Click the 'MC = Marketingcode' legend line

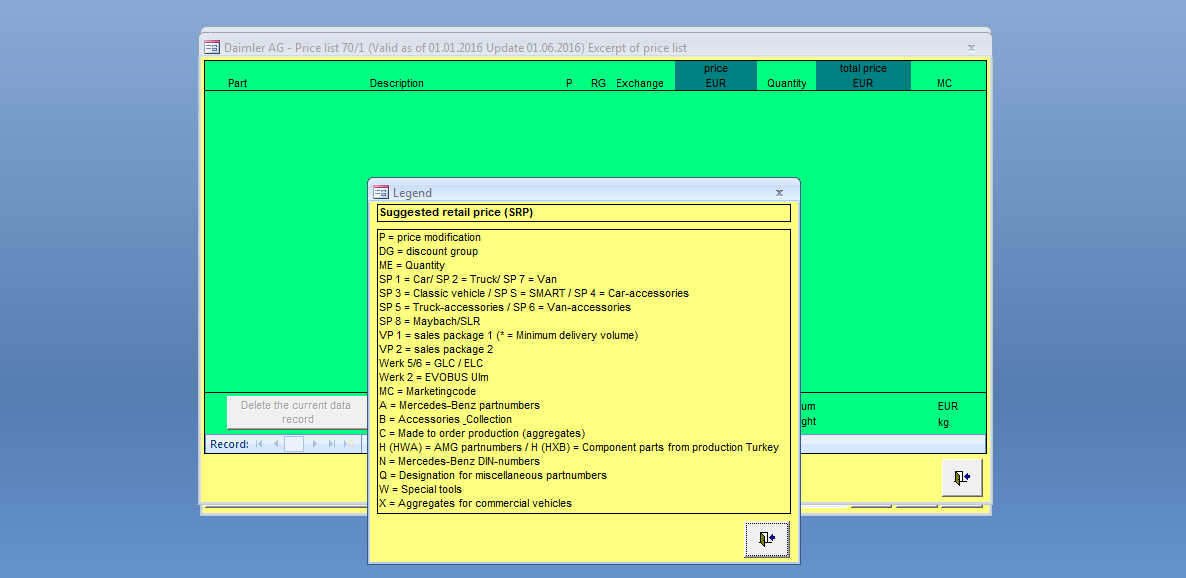[x=427, y=391]
